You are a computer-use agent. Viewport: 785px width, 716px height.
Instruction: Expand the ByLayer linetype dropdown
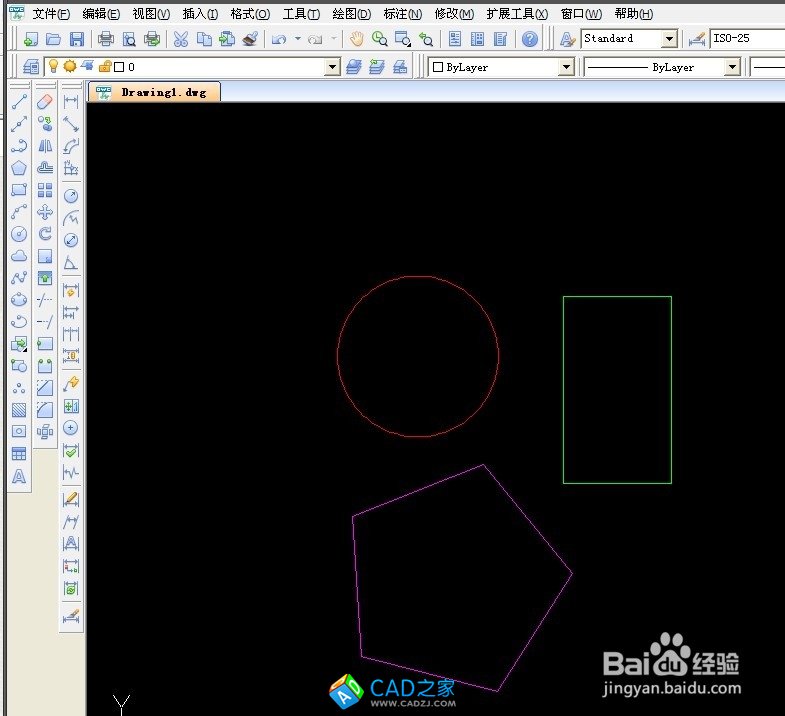click(732, 67)
